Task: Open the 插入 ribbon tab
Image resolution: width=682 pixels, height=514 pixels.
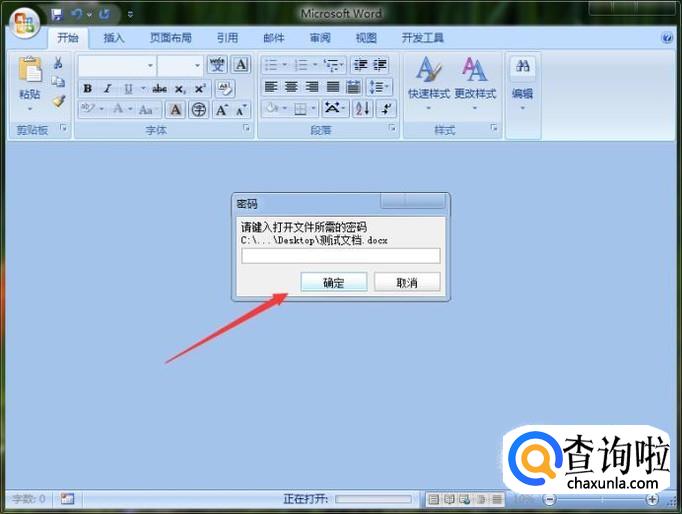Action: coord(114,38)
